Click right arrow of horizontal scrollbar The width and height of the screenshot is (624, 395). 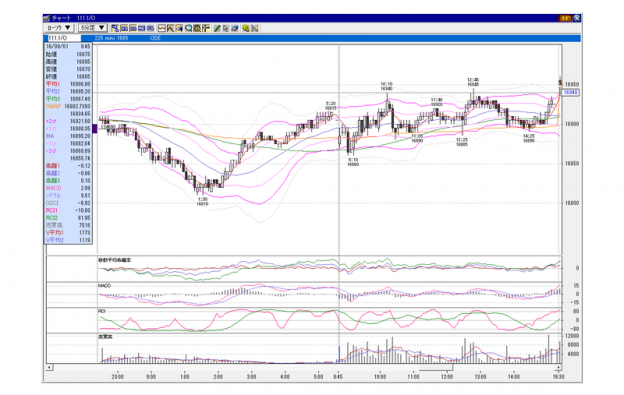[x=559, y=368]
